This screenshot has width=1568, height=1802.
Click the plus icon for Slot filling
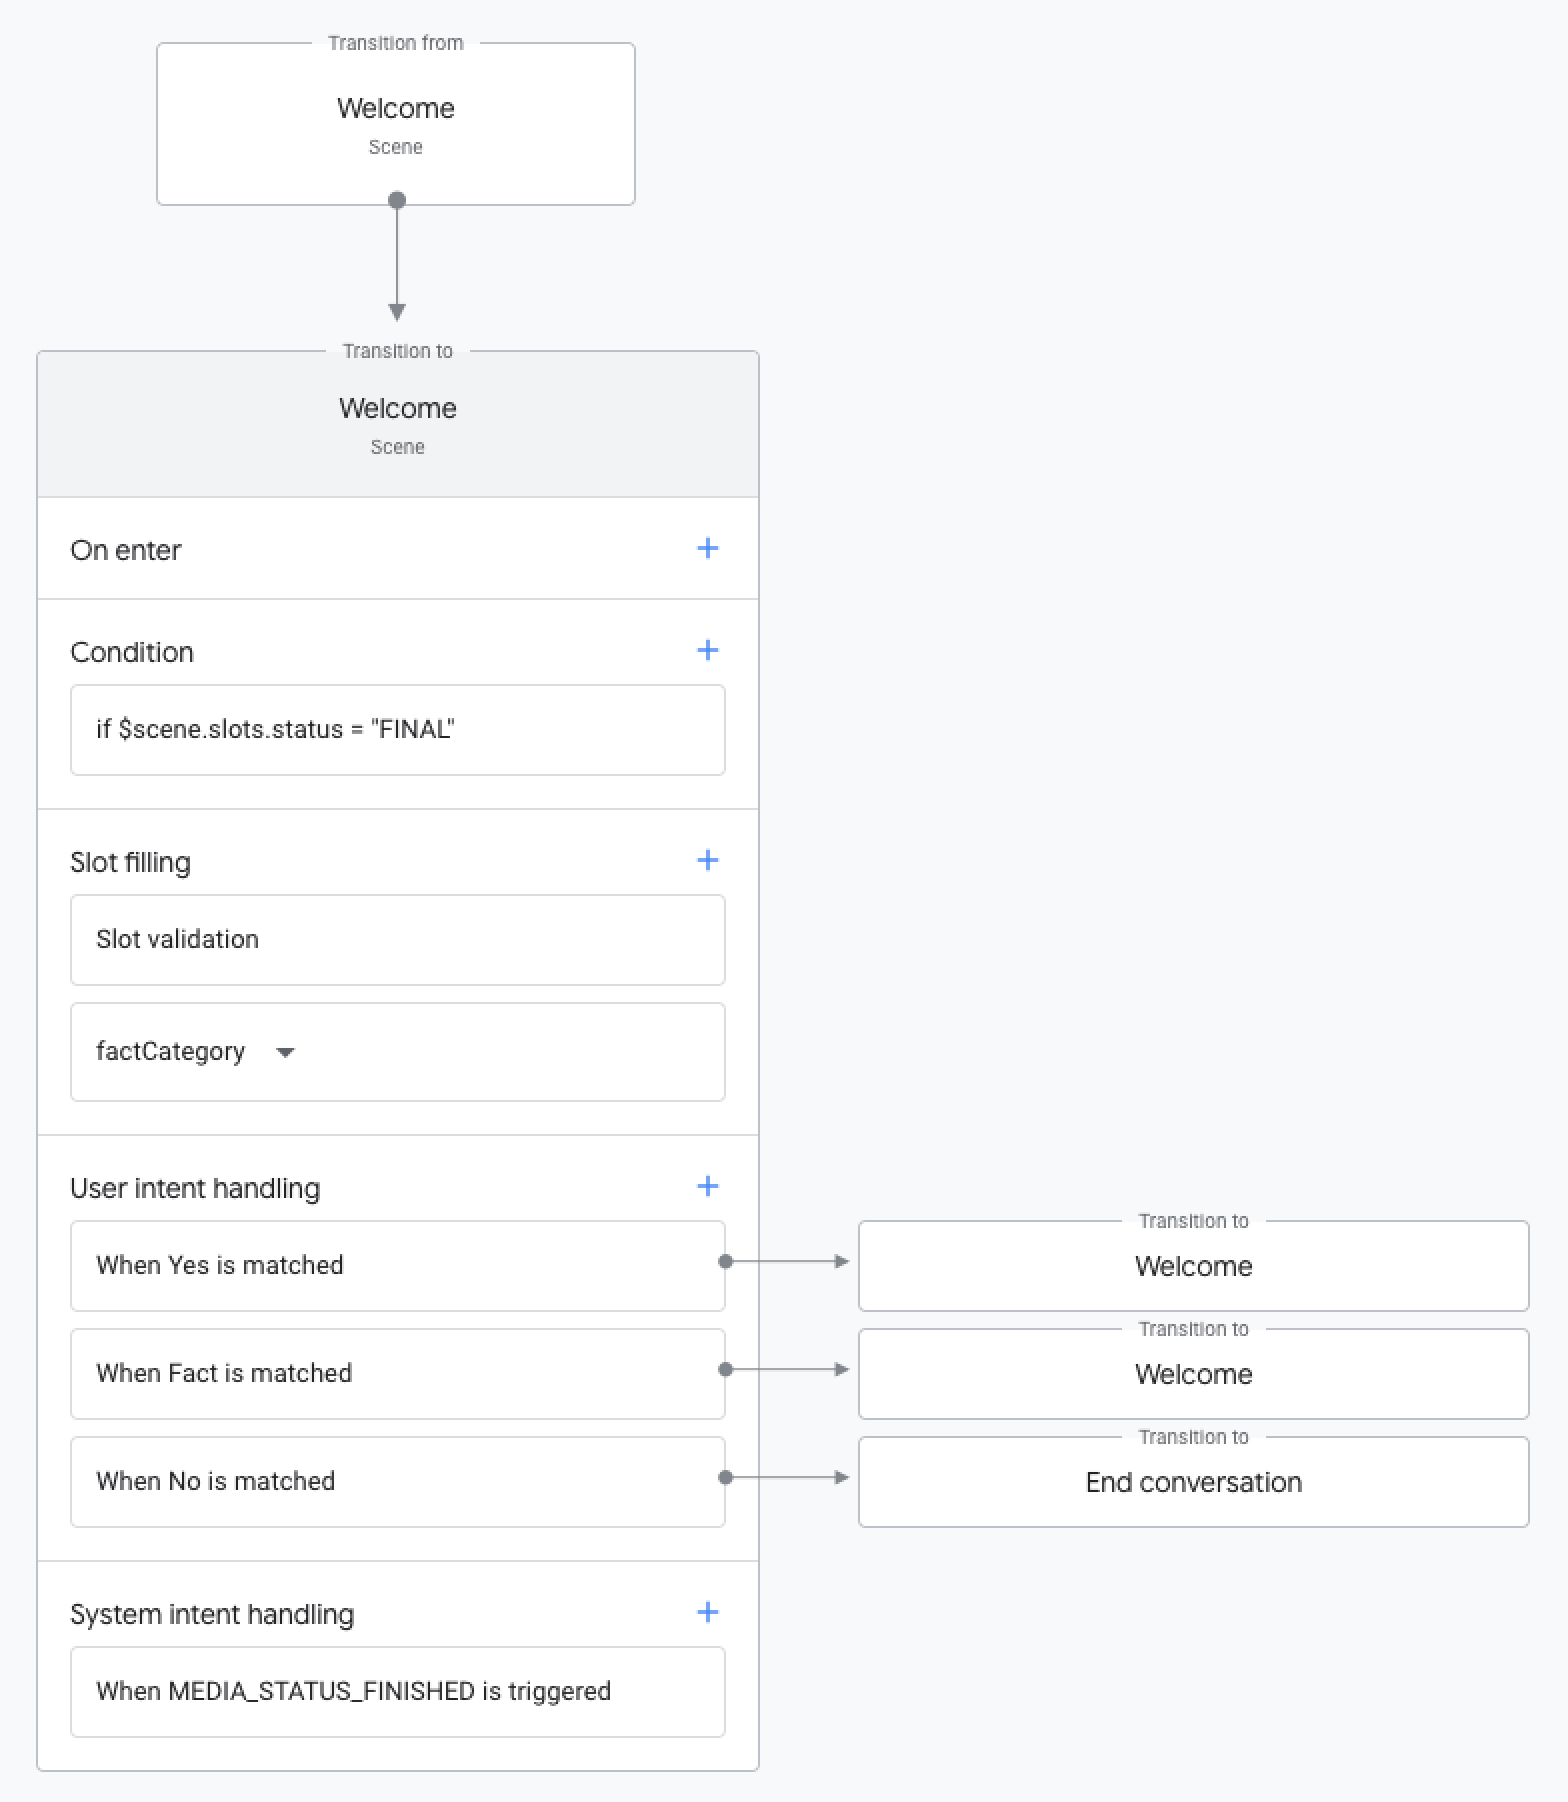coord(707,860)
